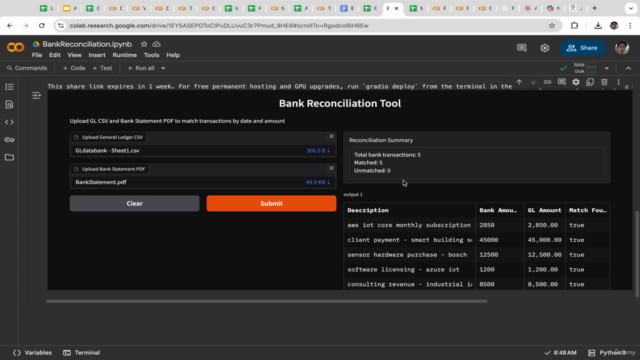The width and height of the screenshot is (640, 360).
Task: Delete the cell with trash icon
Action: (604, 82)
